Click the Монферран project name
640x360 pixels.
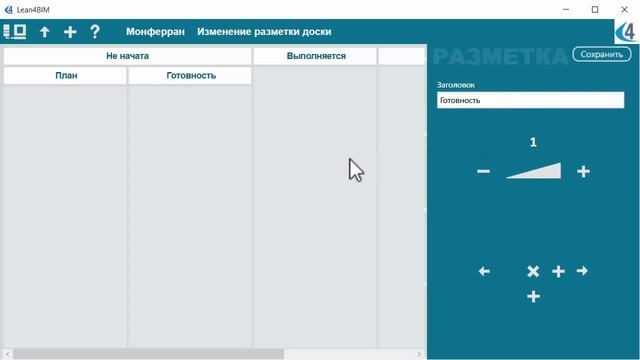tap(155, 31)
